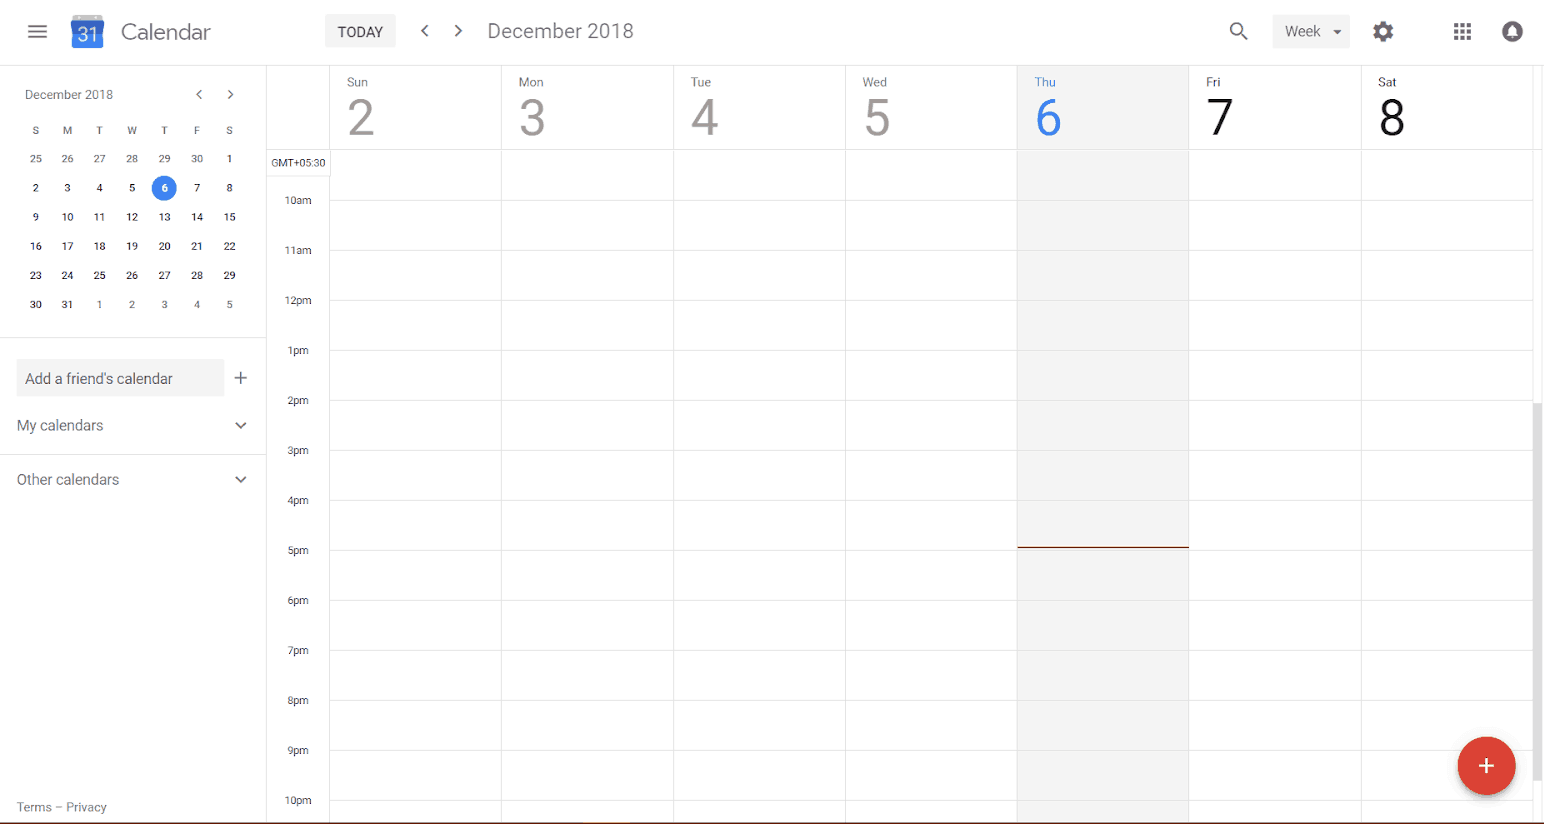The width and height of the screenshot is (1544, 824).
Task: Open Sunday 2 day header
Action: (x=360, y=109)
